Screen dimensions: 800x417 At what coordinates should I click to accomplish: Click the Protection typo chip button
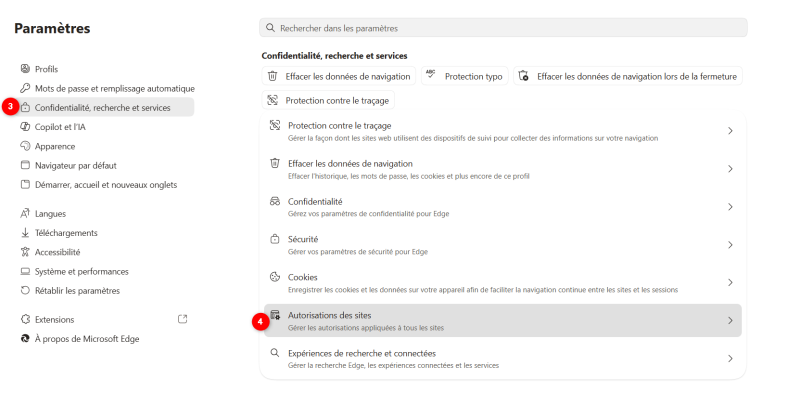pyautogui.click(x=464, y=76)
